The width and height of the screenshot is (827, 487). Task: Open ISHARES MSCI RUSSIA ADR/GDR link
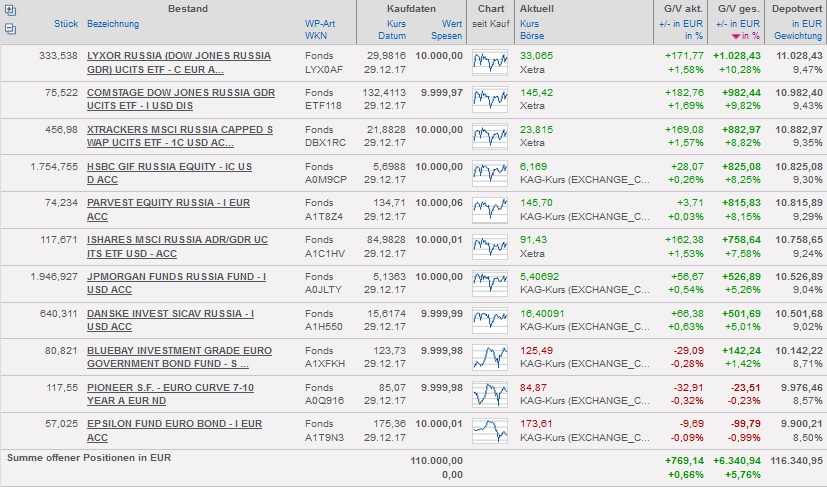click(x=177, y=246)
